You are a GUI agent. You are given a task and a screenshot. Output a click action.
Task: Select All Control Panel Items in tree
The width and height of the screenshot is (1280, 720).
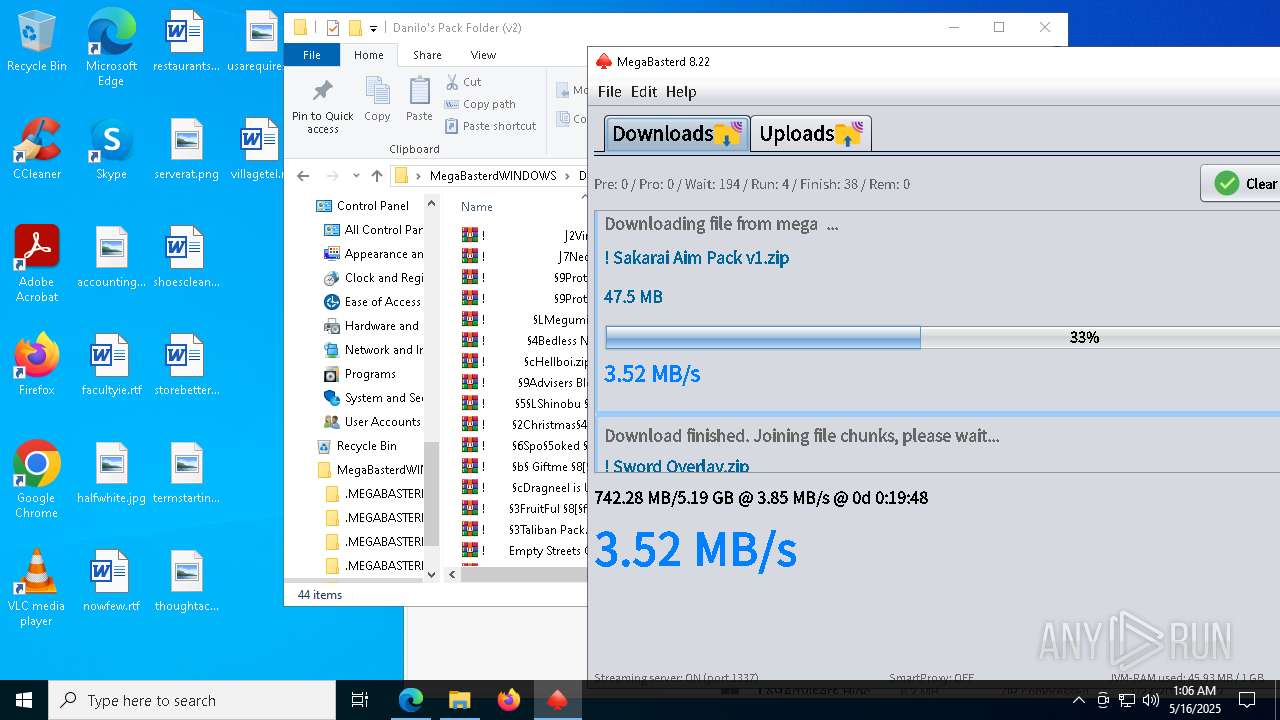coord(373,230)
